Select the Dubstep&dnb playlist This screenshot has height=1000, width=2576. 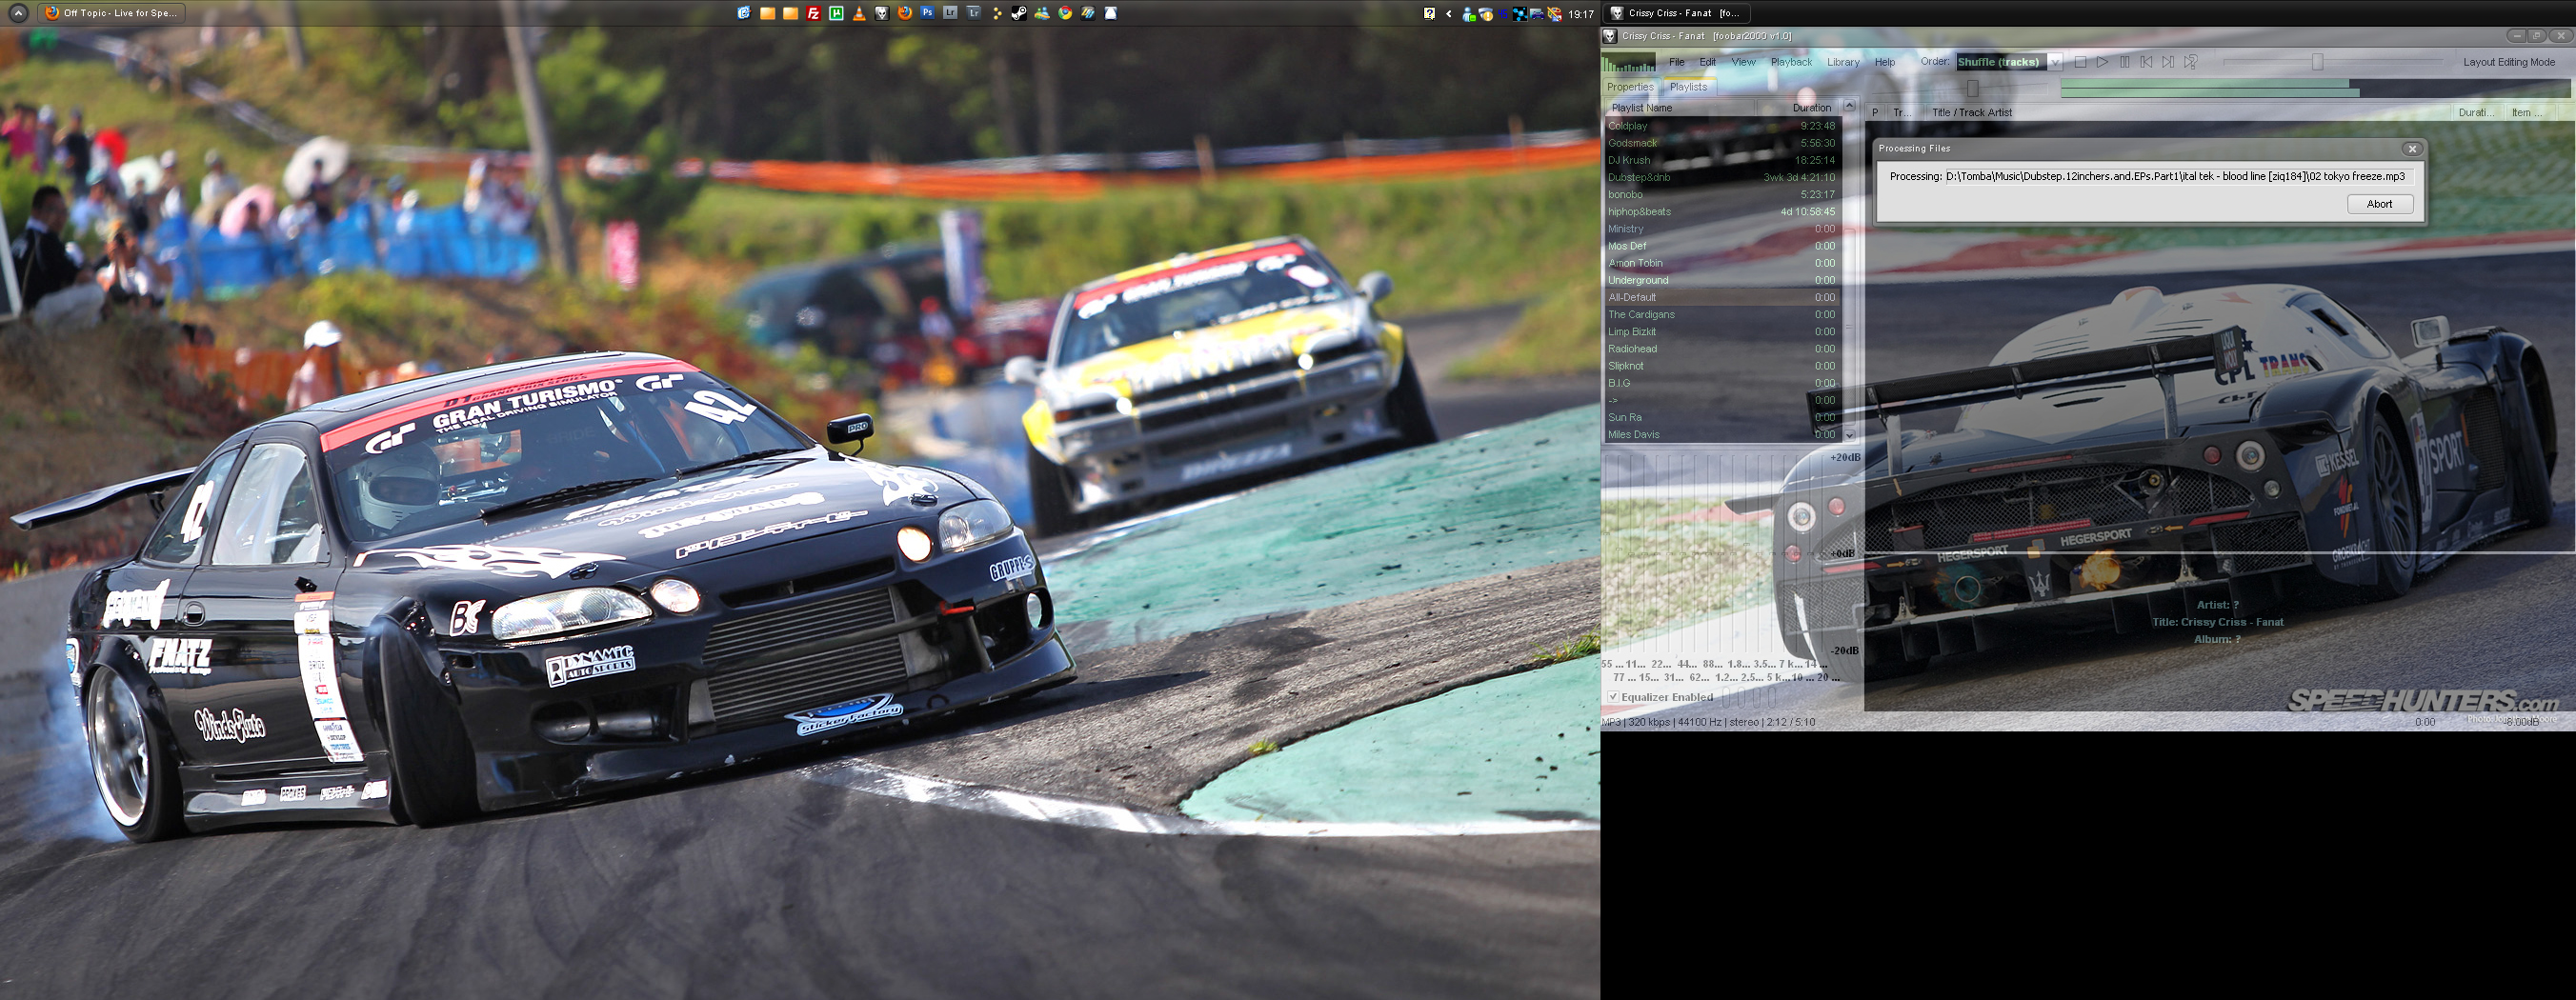point(1721,177)
